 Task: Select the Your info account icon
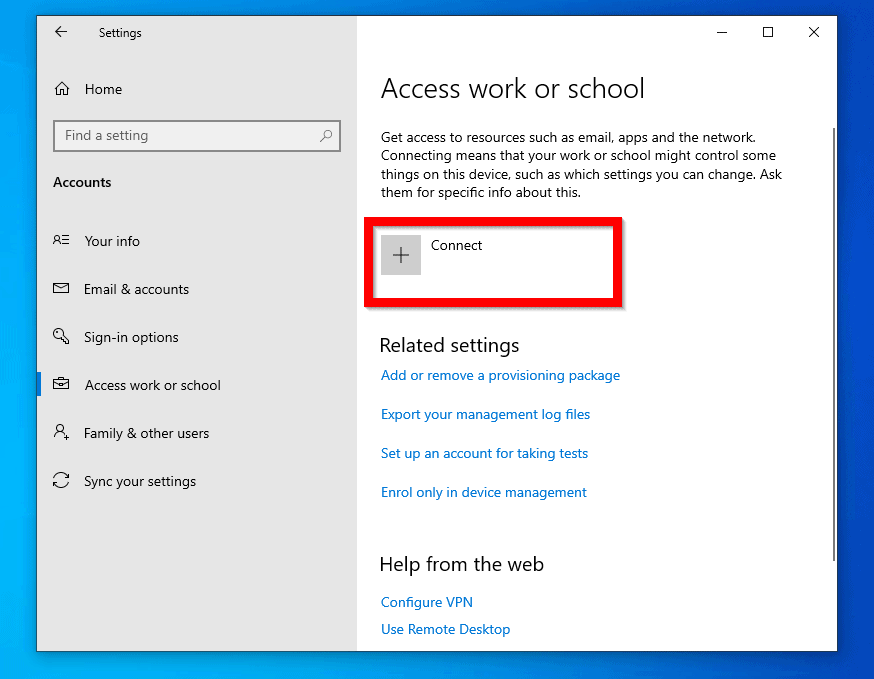[61, 241]
